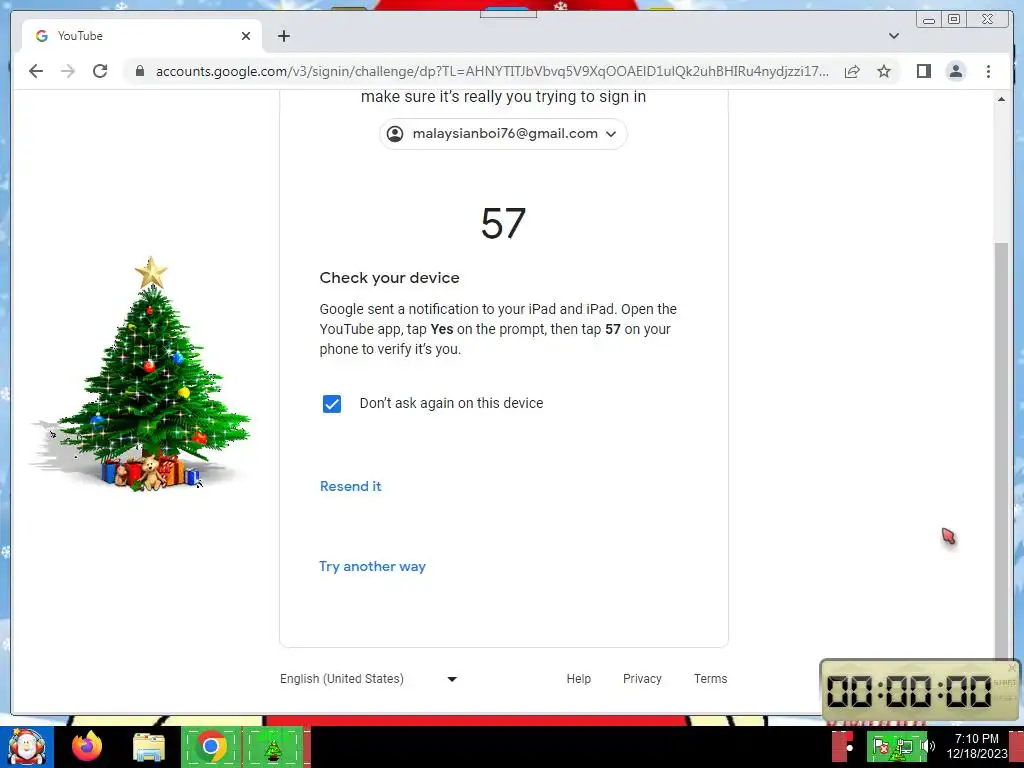Click the Resend it link
Viewport: 1024px width, 768px height.
(351, 486)
